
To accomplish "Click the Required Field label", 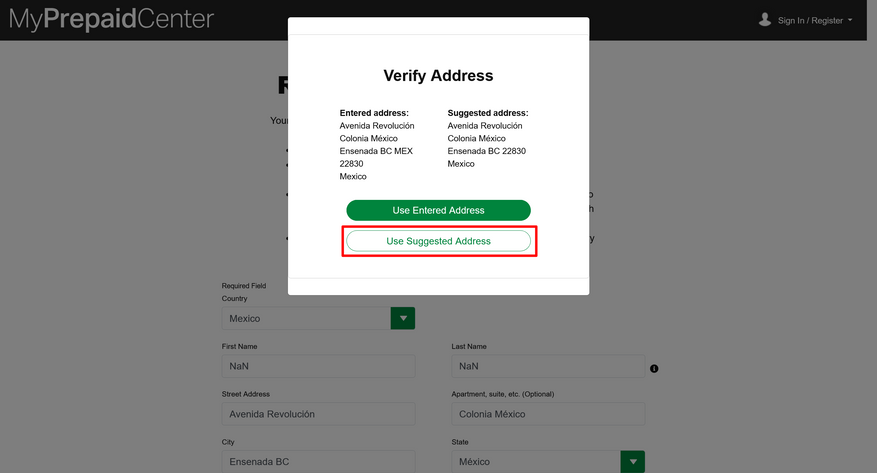I will (244, 286).
